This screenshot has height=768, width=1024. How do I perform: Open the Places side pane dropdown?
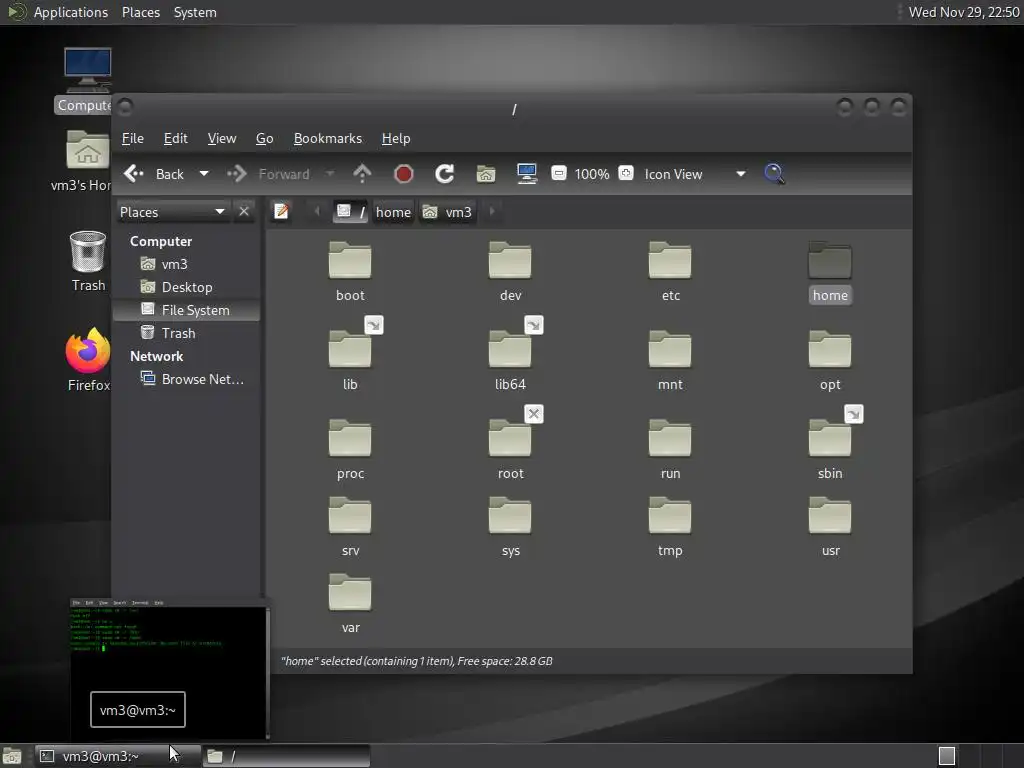pos(172,212)
